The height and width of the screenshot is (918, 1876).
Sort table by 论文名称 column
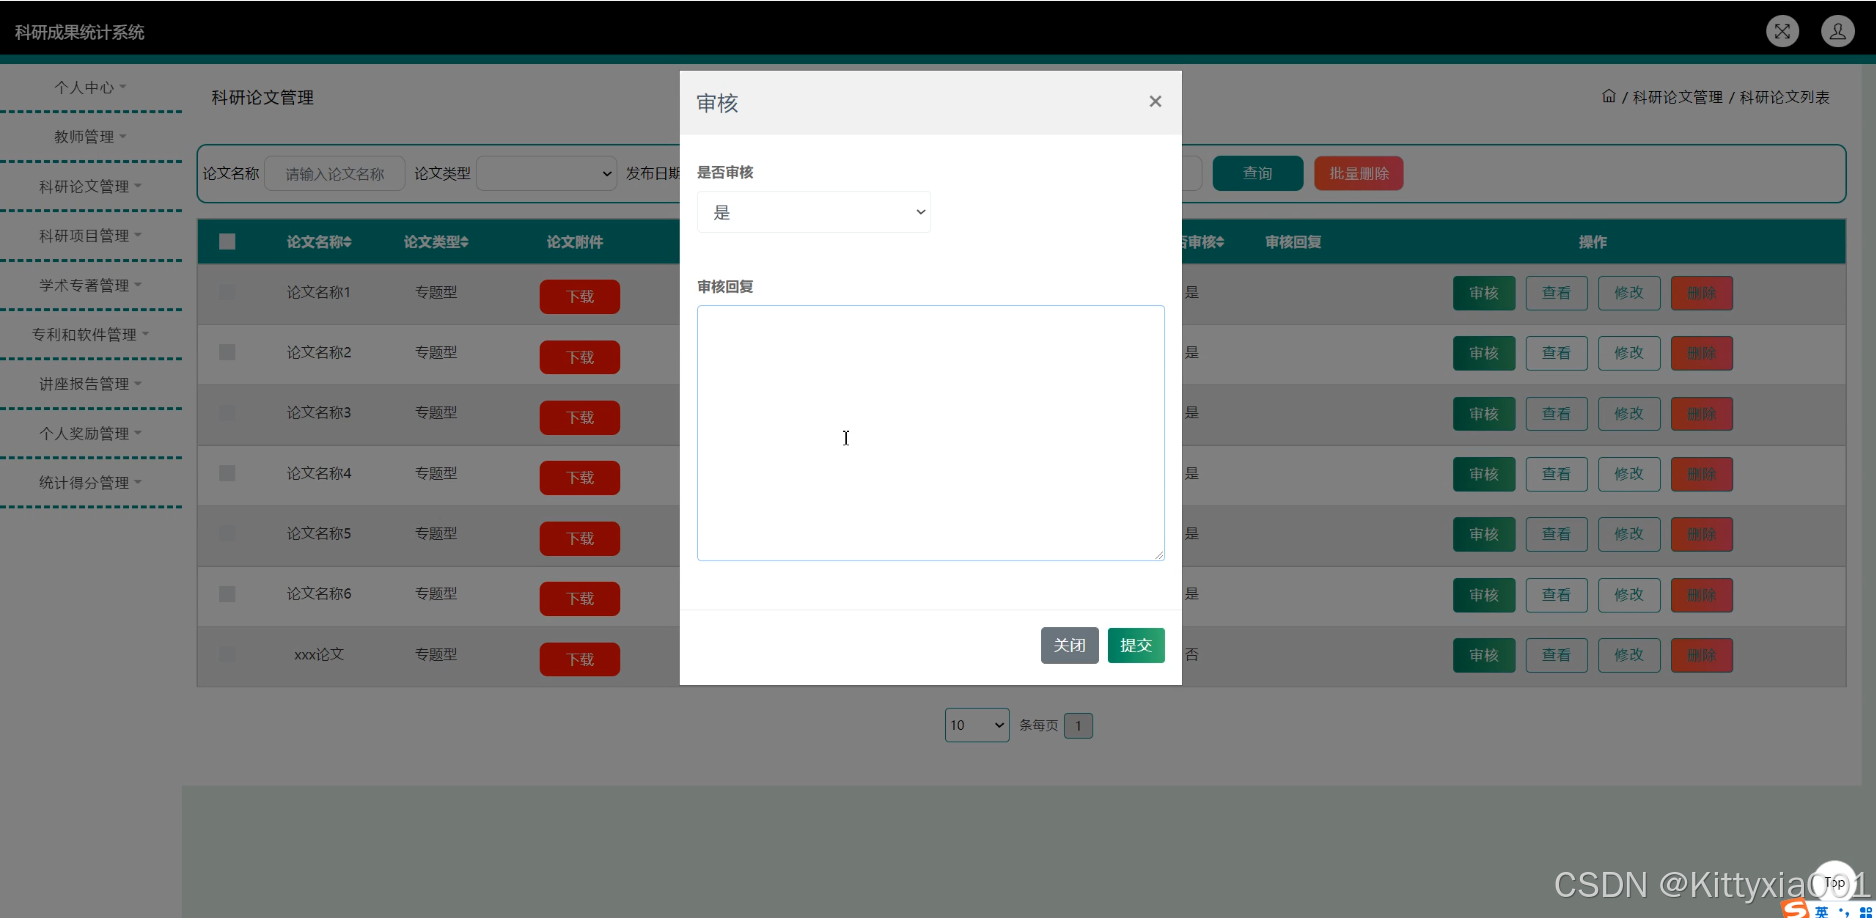pos(319,242)
